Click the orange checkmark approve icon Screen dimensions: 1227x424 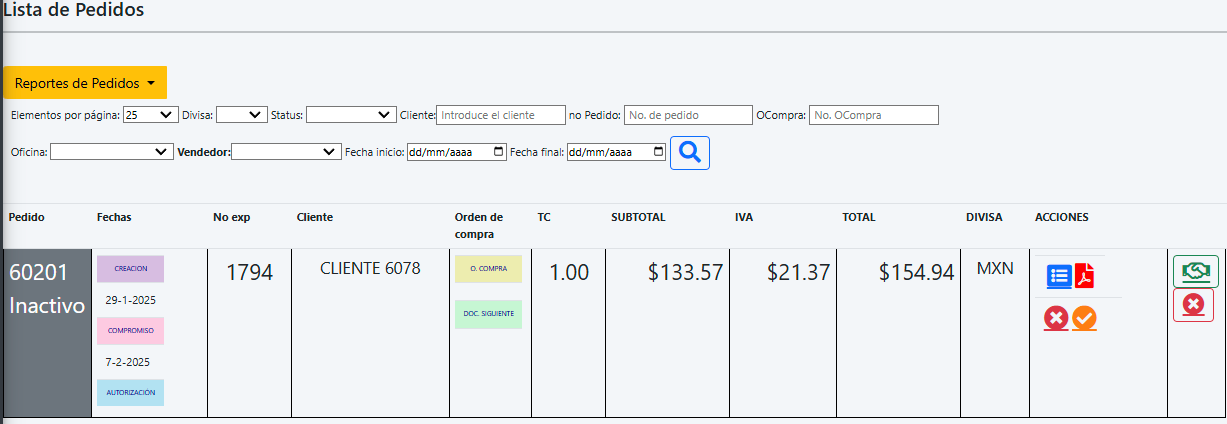[x=1084, y=319]
